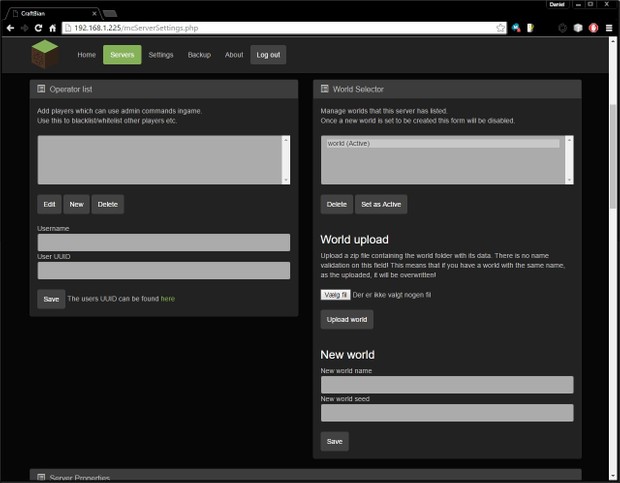Click Edit in the Operator list
The image size is (620, 483).
pyautogui.click(x=49, y=204)
